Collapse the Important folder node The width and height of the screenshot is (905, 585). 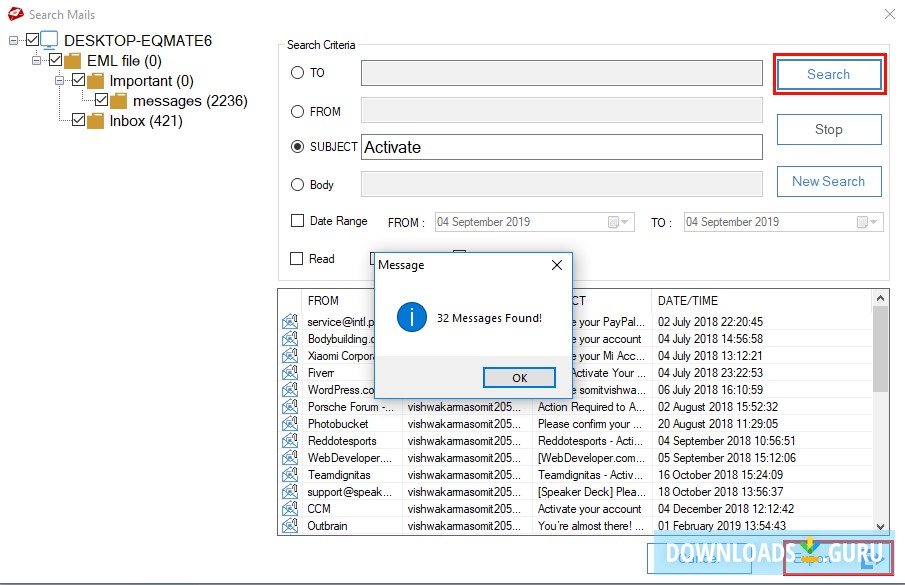coord(60,81)
